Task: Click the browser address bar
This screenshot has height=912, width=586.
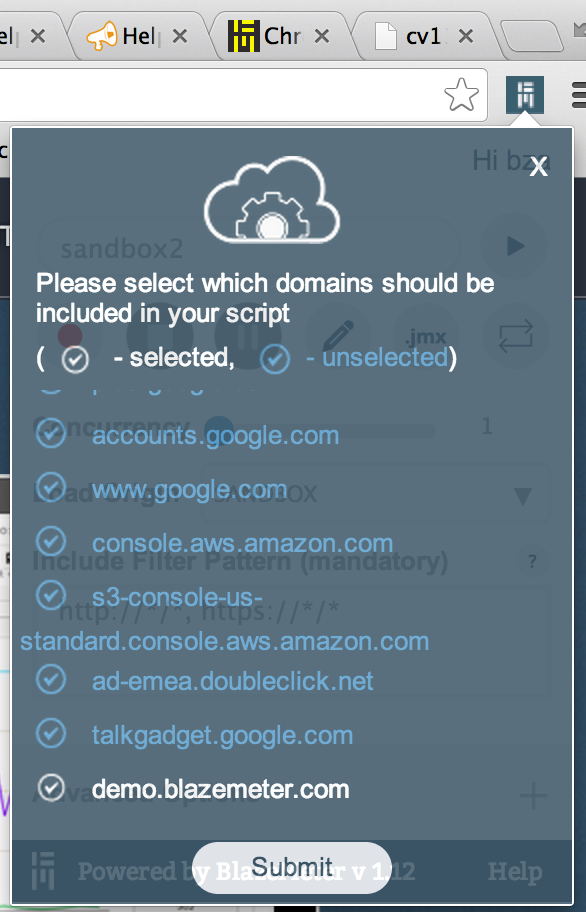Action: [x=221, y=95]
